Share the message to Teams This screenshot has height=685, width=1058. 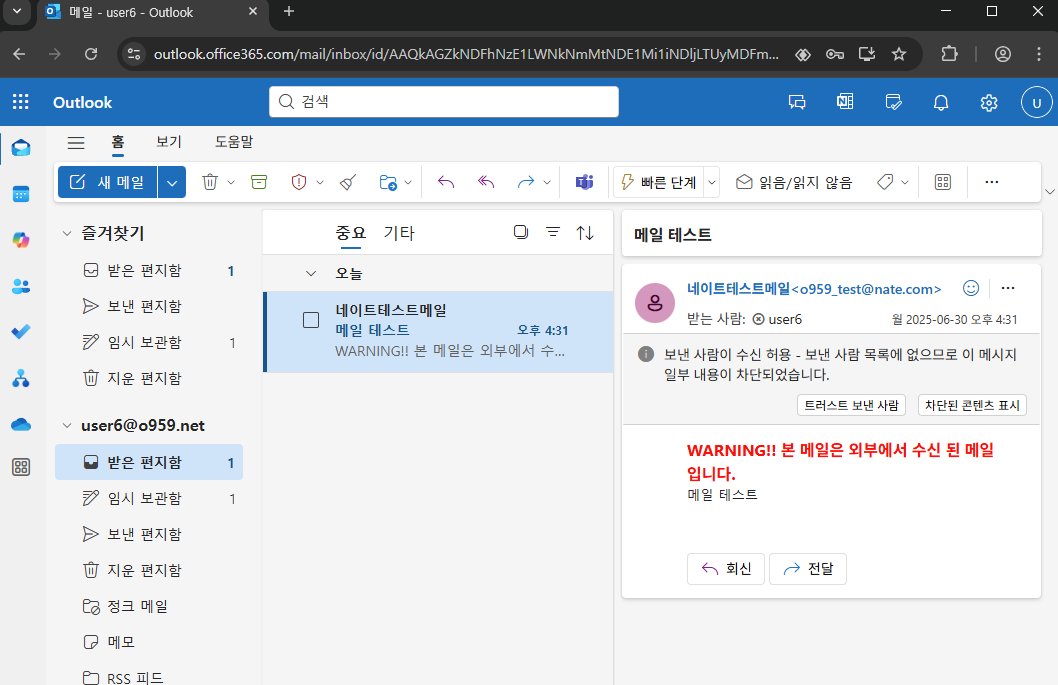tap(584, 181)
